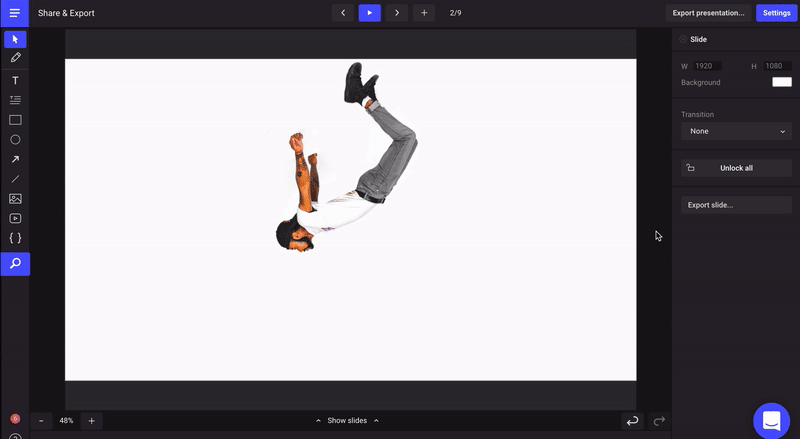Open the hamburger main menu

tap(14, 13)
